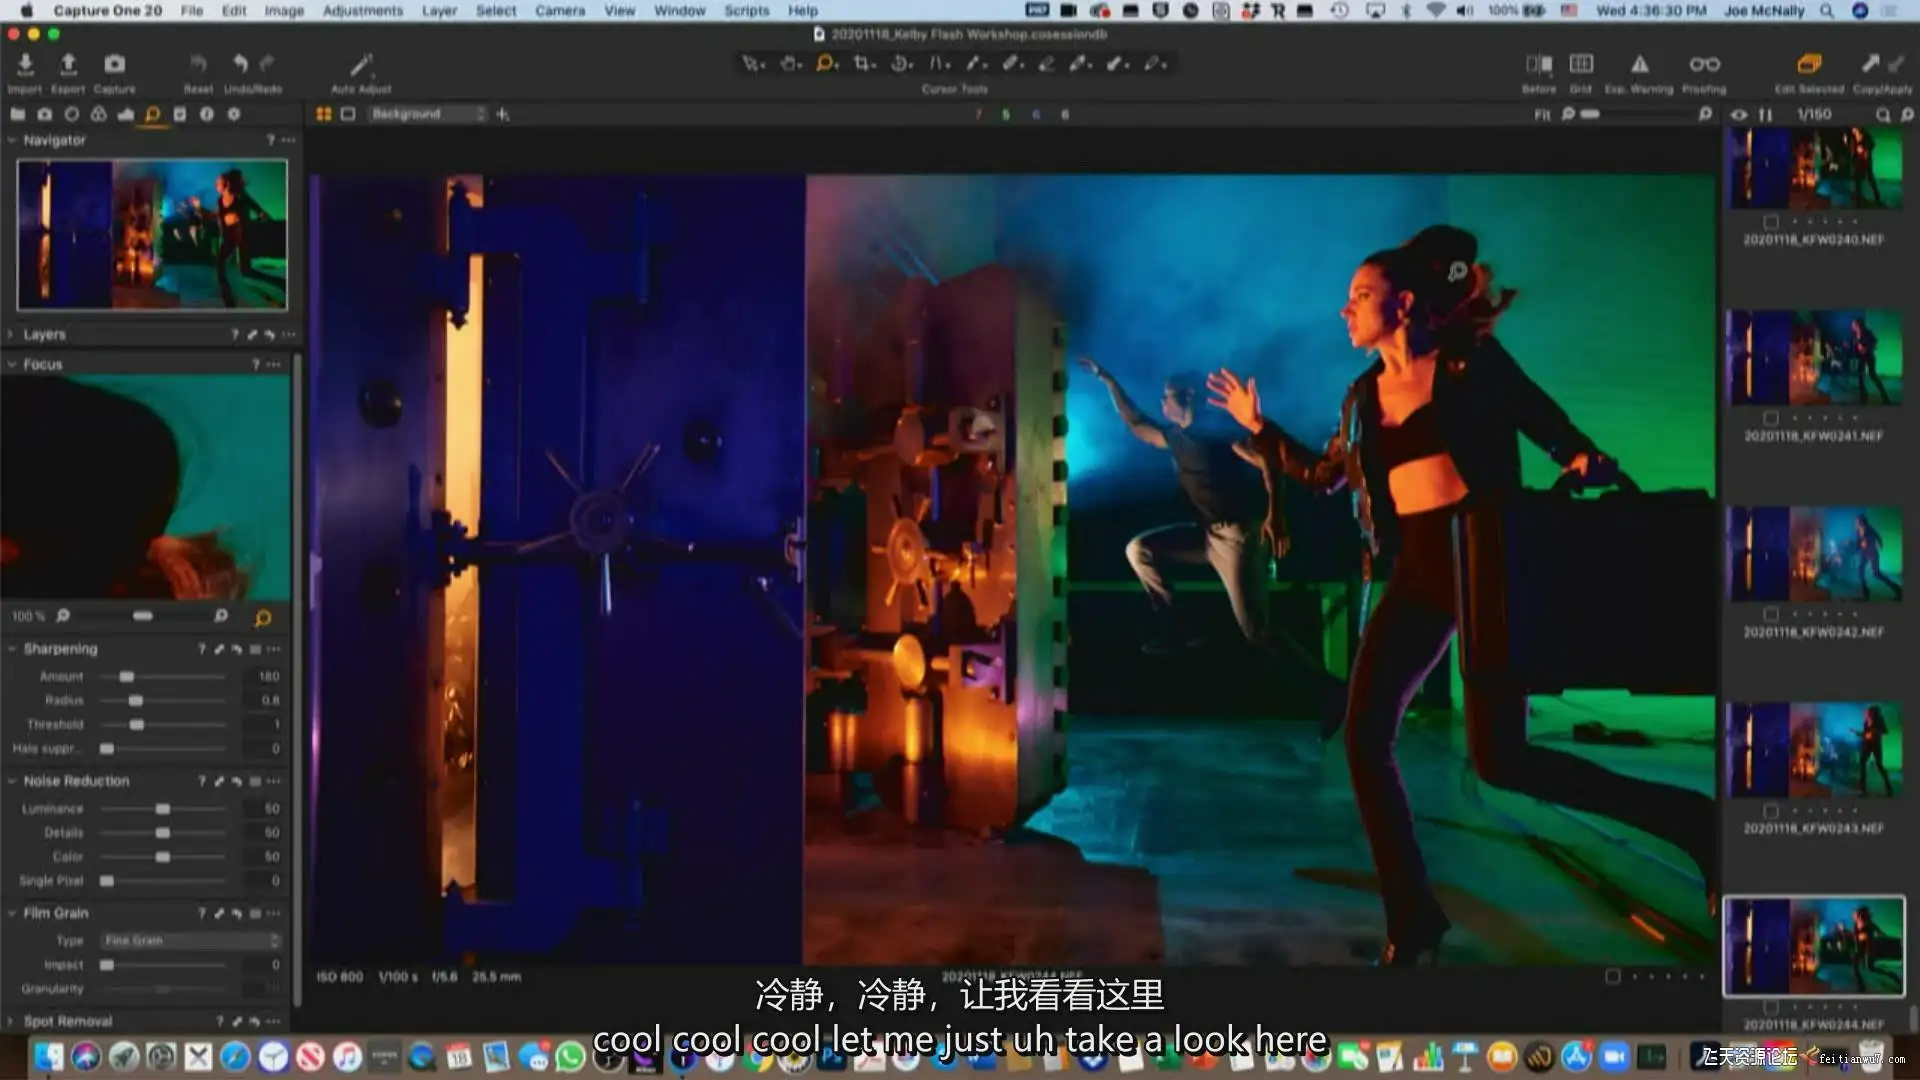Click the Copy adjustments arrow icon
The height and width of the screenshot is (1080, 1920).
[1870, 64]
